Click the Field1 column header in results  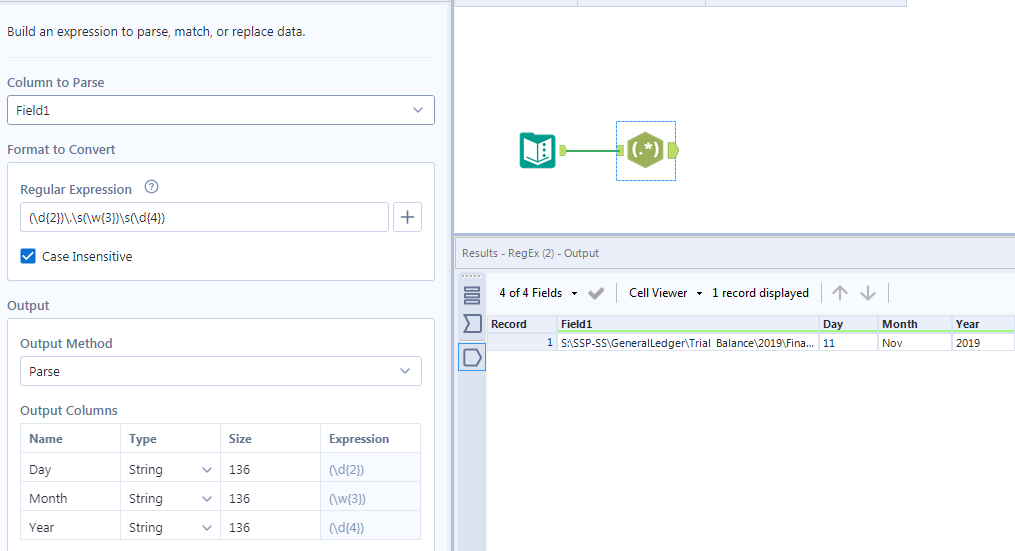tap(687, 324)
